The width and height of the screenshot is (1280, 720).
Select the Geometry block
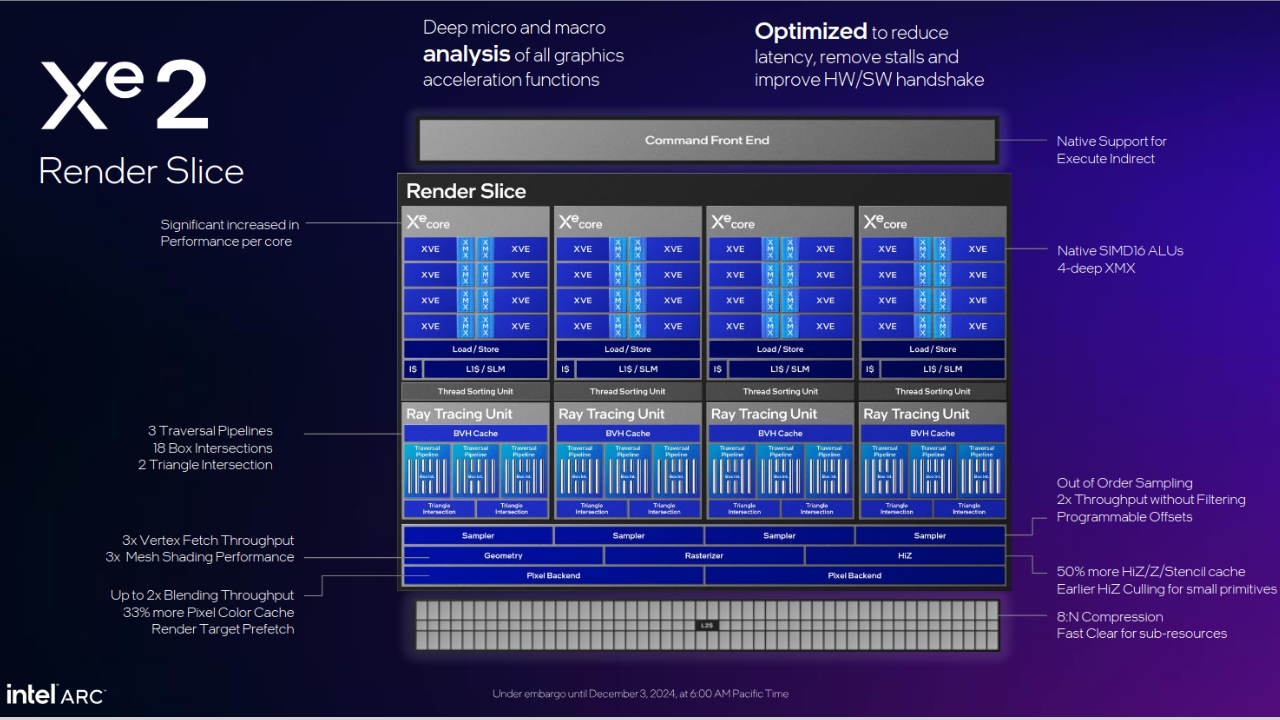pyautogui.click(x=503, y=555)
